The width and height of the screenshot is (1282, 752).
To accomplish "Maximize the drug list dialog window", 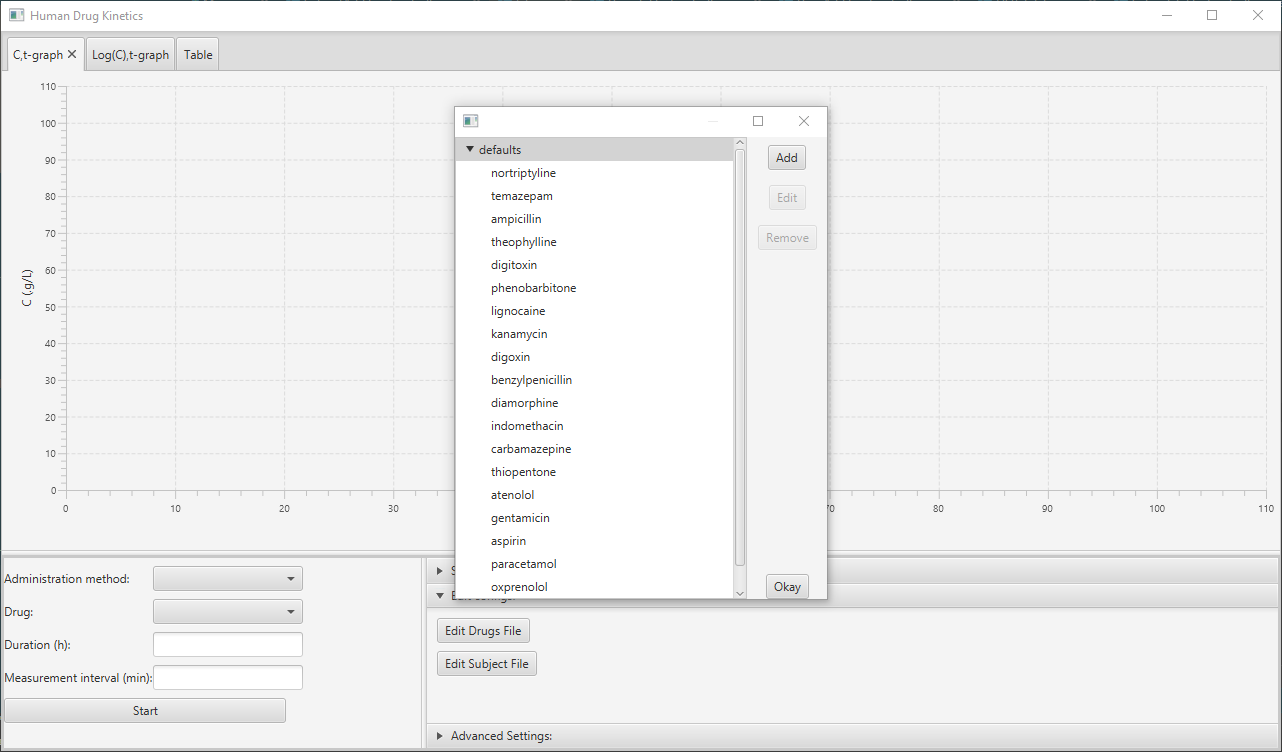I will tap(758, 121).
